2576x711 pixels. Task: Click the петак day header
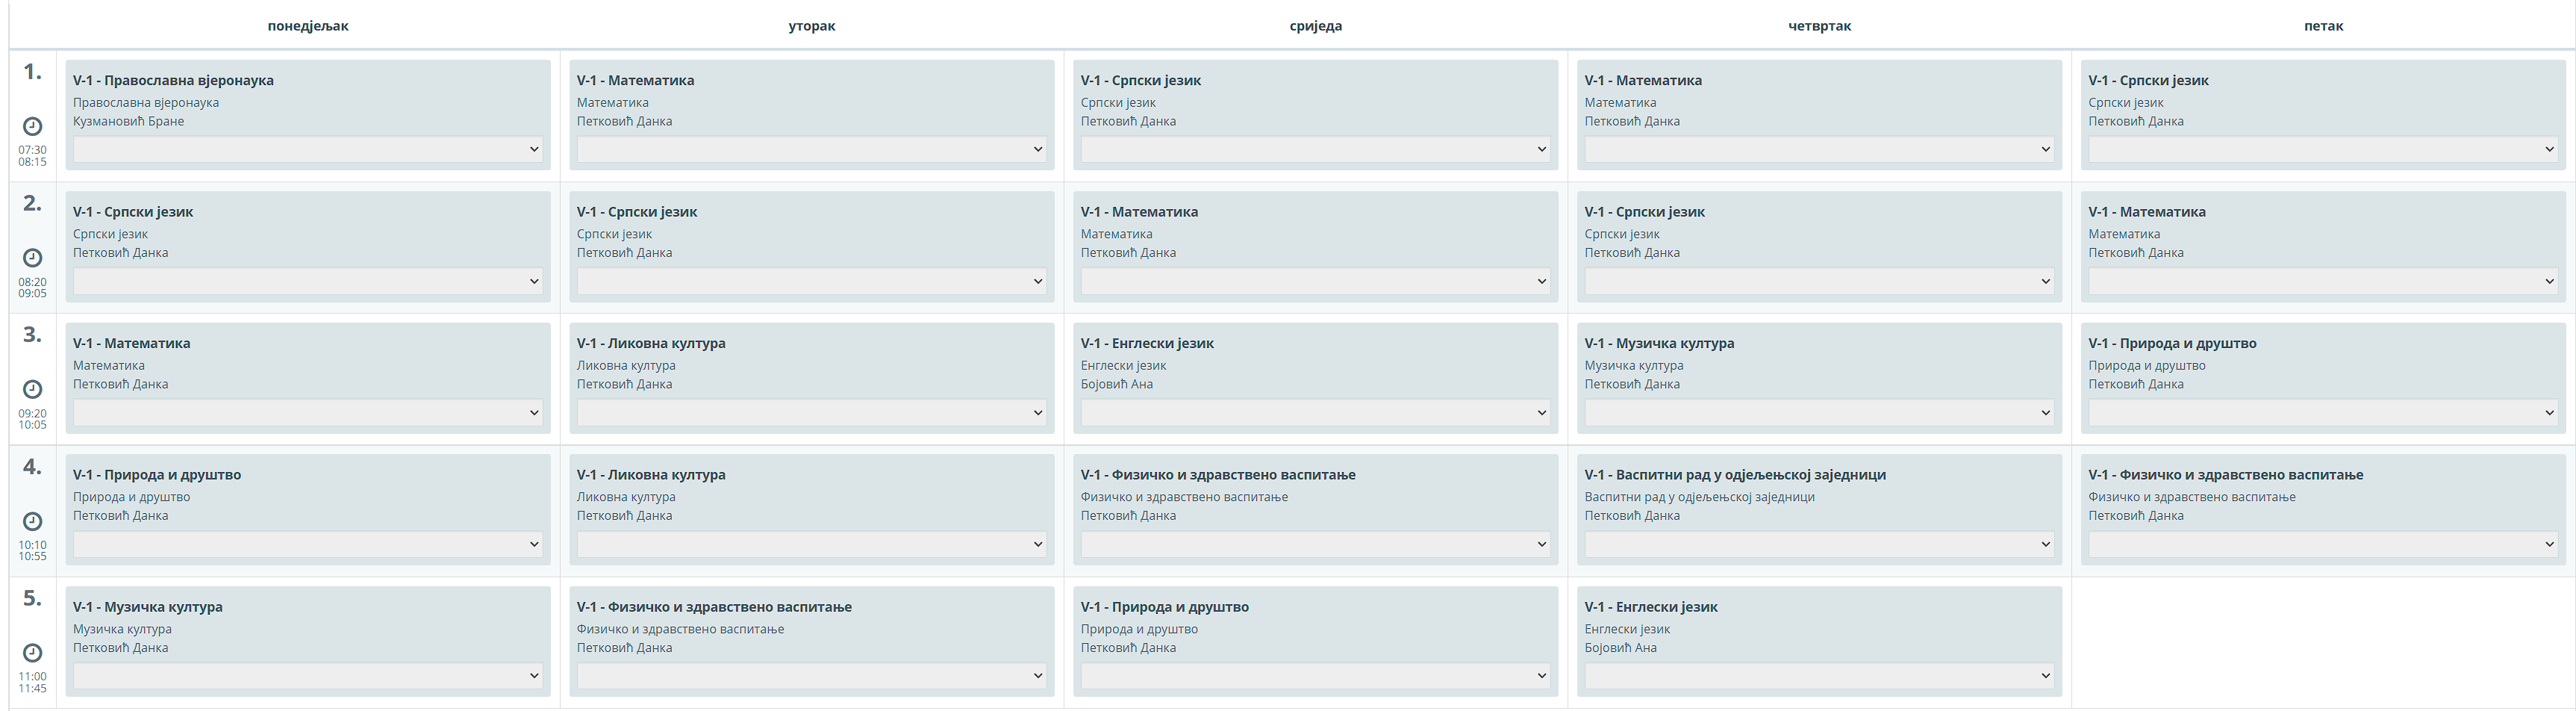point(2323,26)
